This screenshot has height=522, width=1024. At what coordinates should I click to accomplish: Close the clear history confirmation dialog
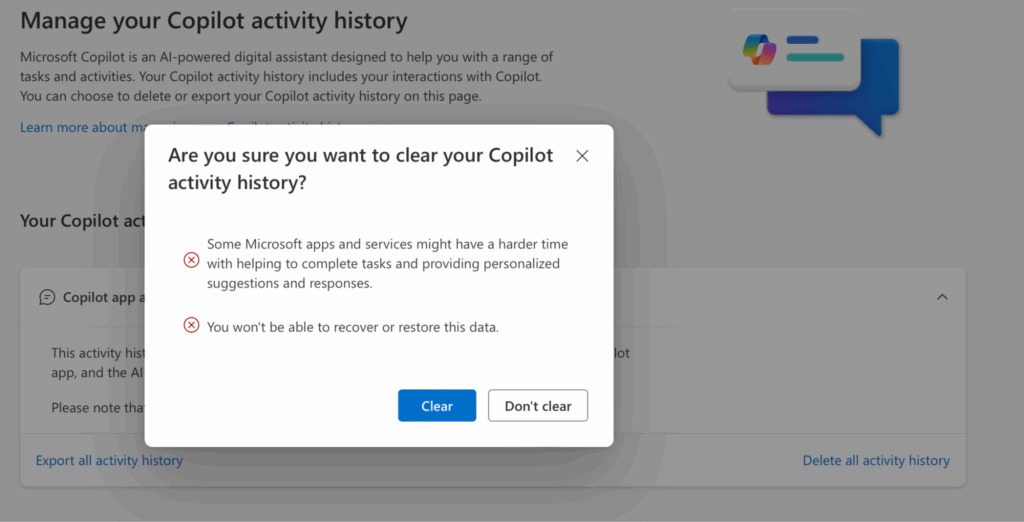click(x=582, y=155)
